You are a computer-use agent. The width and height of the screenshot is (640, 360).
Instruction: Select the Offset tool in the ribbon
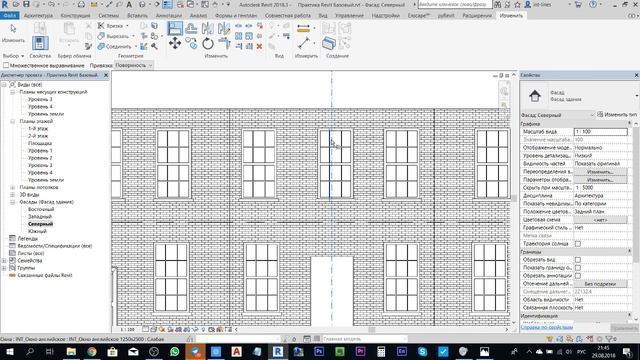point(191,28)
